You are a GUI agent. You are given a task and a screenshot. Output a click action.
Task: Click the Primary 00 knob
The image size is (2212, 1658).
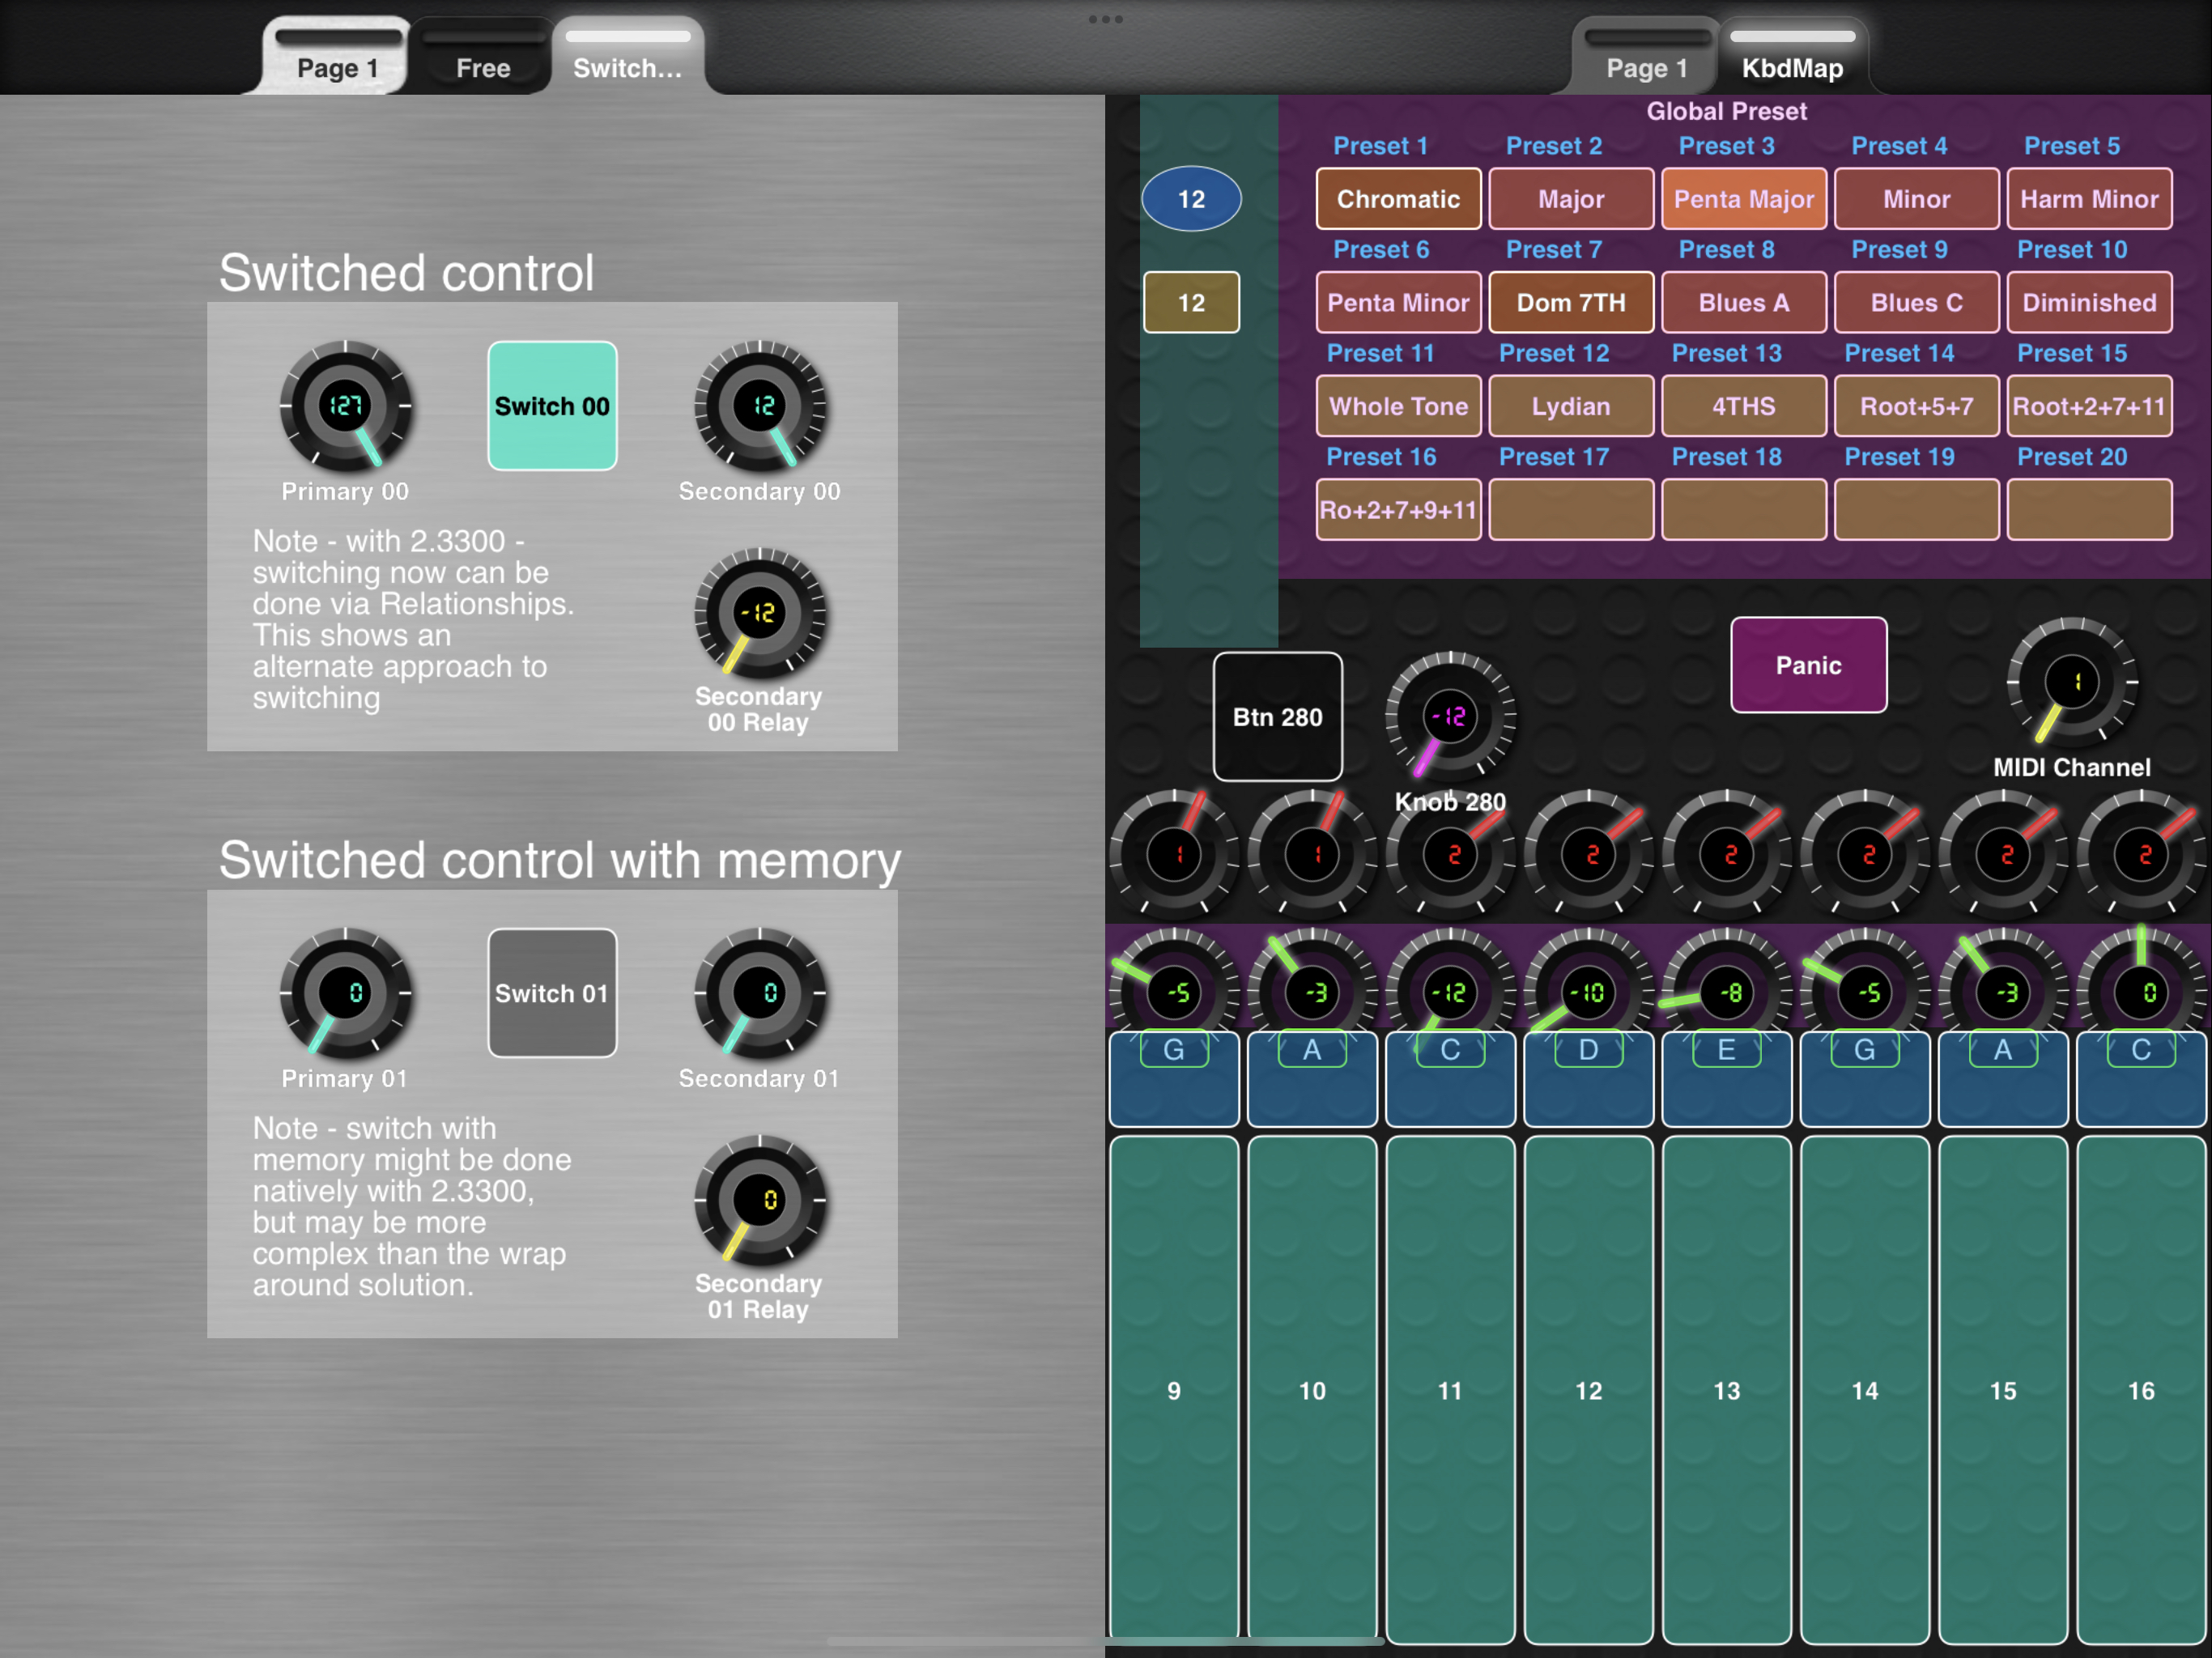[x=345, y=406]
